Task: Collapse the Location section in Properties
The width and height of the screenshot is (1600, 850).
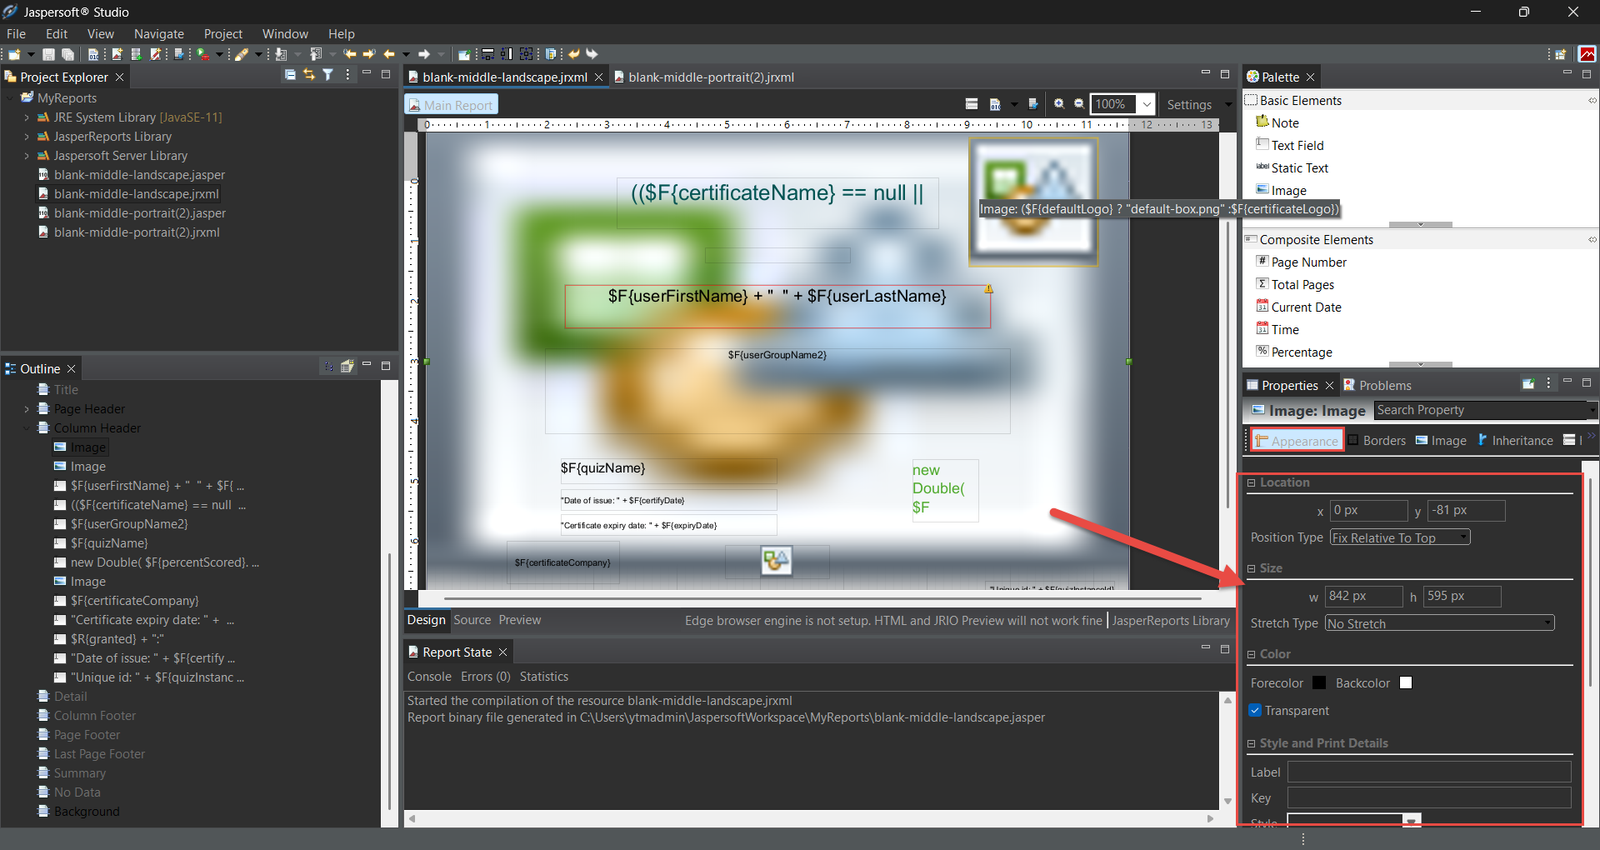Action: pos(1251,483)
